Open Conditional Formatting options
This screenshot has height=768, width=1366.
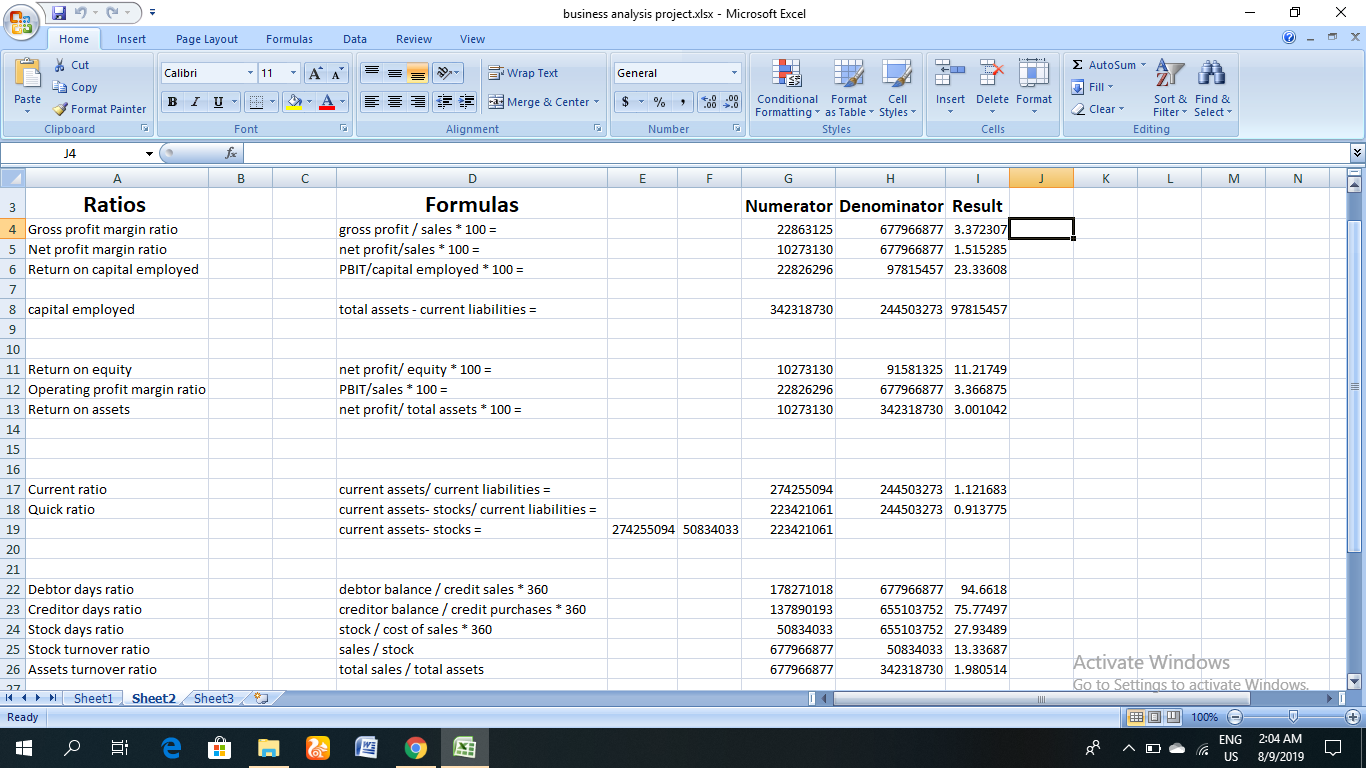click(x=786, y=89)
